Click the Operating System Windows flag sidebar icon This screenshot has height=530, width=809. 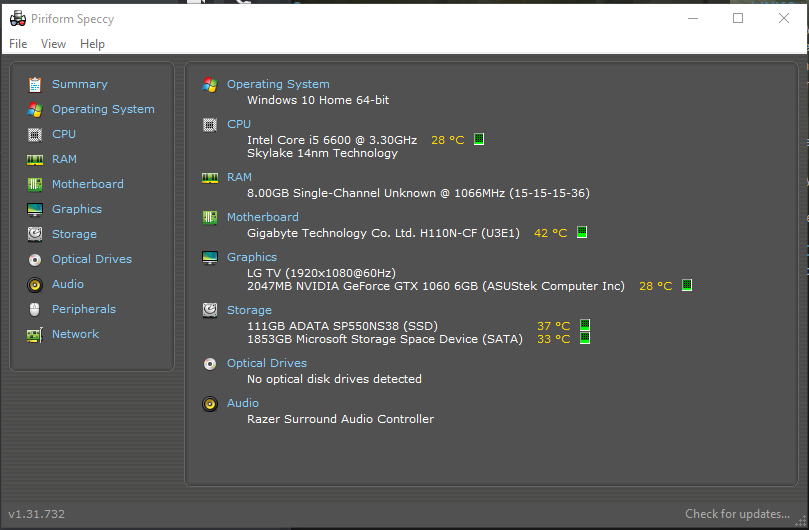[35, 109]
